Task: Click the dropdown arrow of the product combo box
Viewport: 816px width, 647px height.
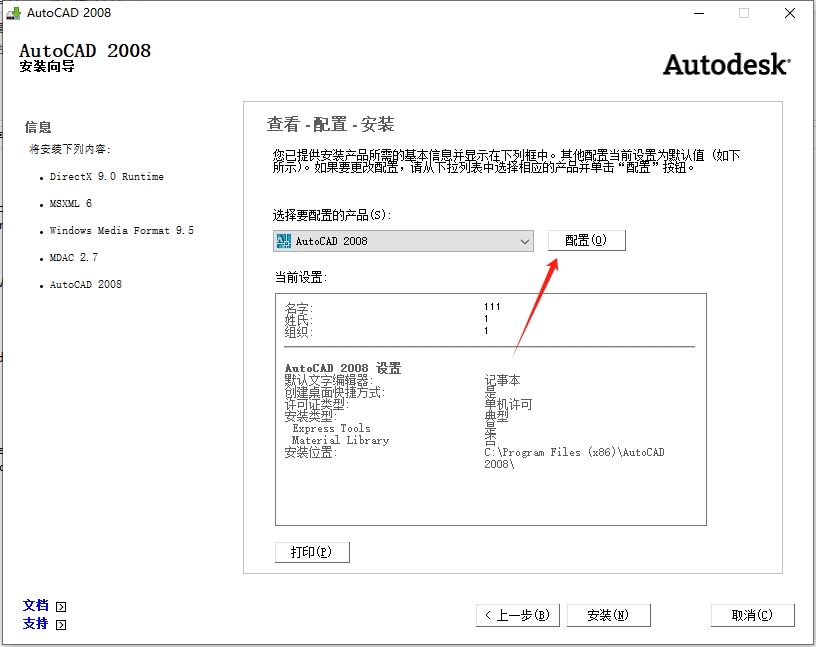Action: [523, 240]
